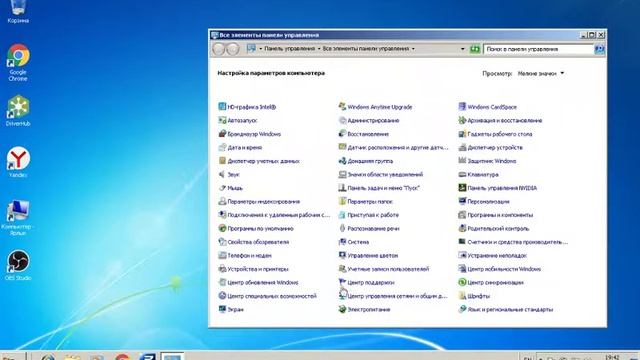Click the Мышь icon

pos(222,188)
